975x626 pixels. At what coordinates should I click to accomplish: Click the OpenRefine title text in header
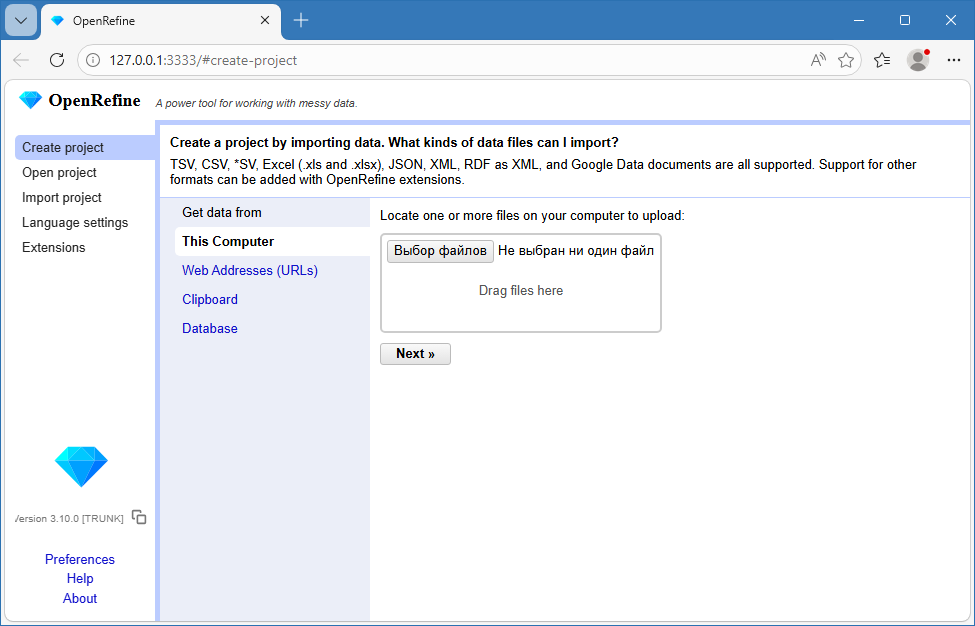(95, 101)
